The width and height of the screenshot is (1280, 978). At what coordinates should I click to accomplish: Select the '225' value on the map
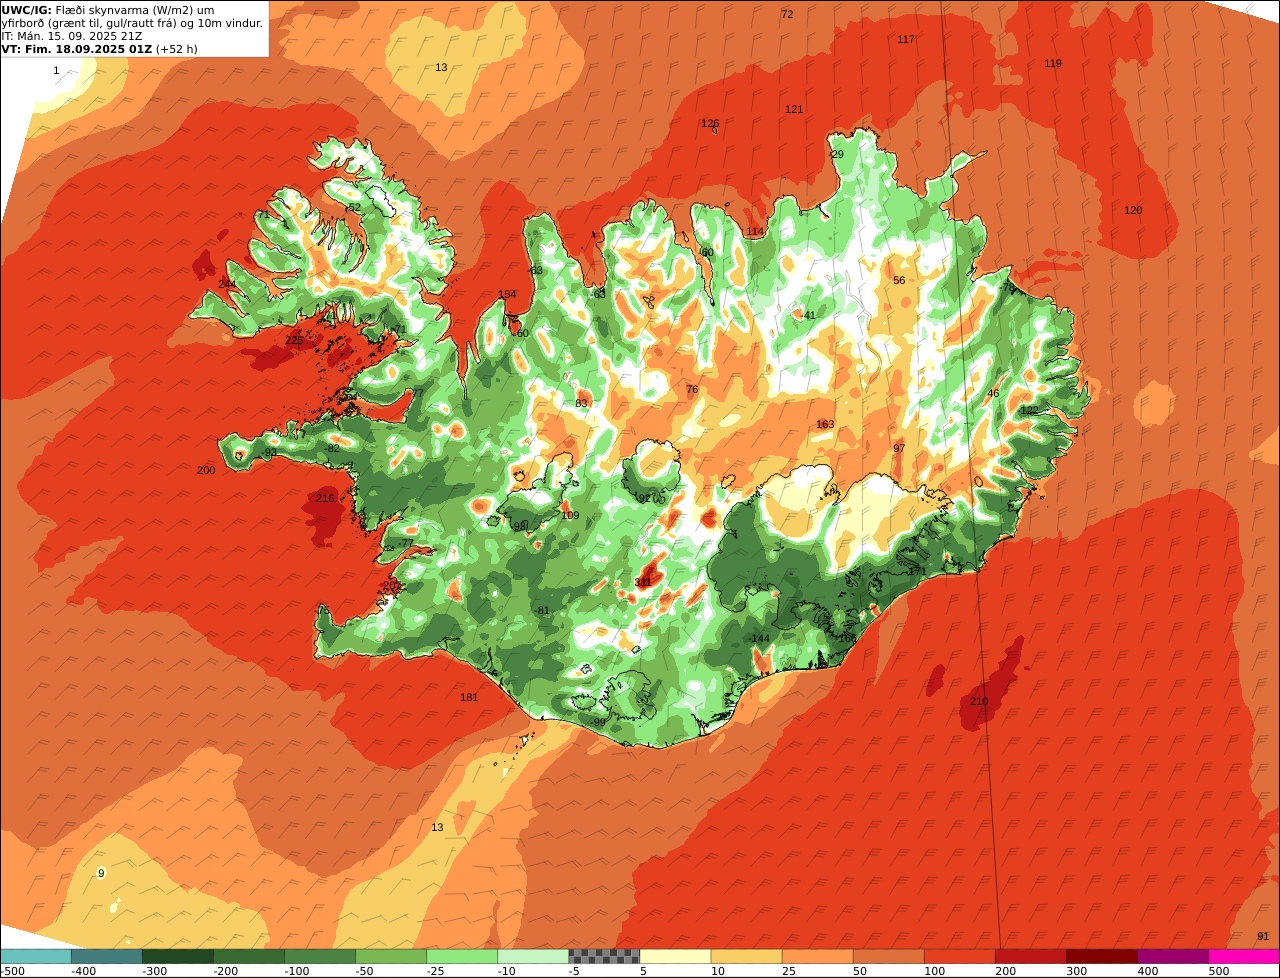pyautogui.click(x=294, y=341)
